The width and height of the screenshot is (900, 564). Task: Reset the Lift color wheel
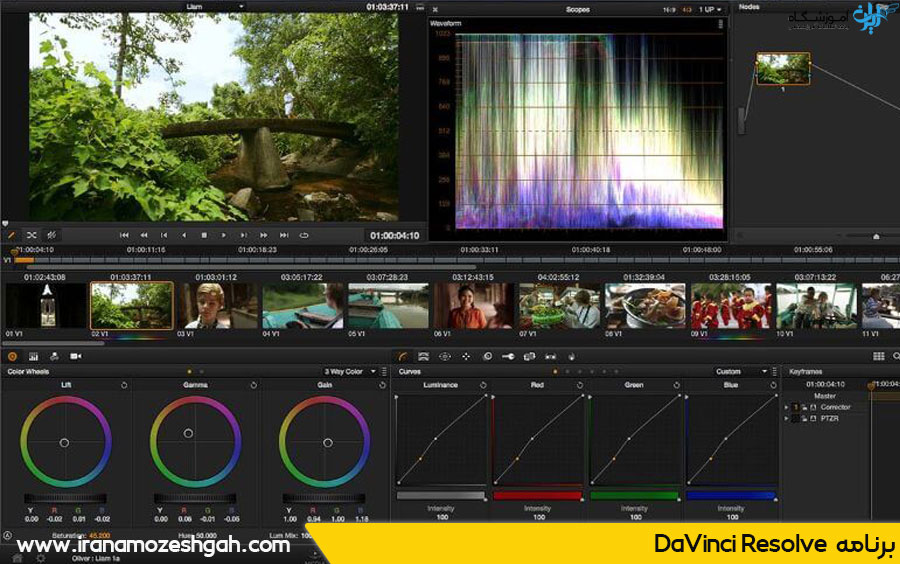(x=124, y=385)
